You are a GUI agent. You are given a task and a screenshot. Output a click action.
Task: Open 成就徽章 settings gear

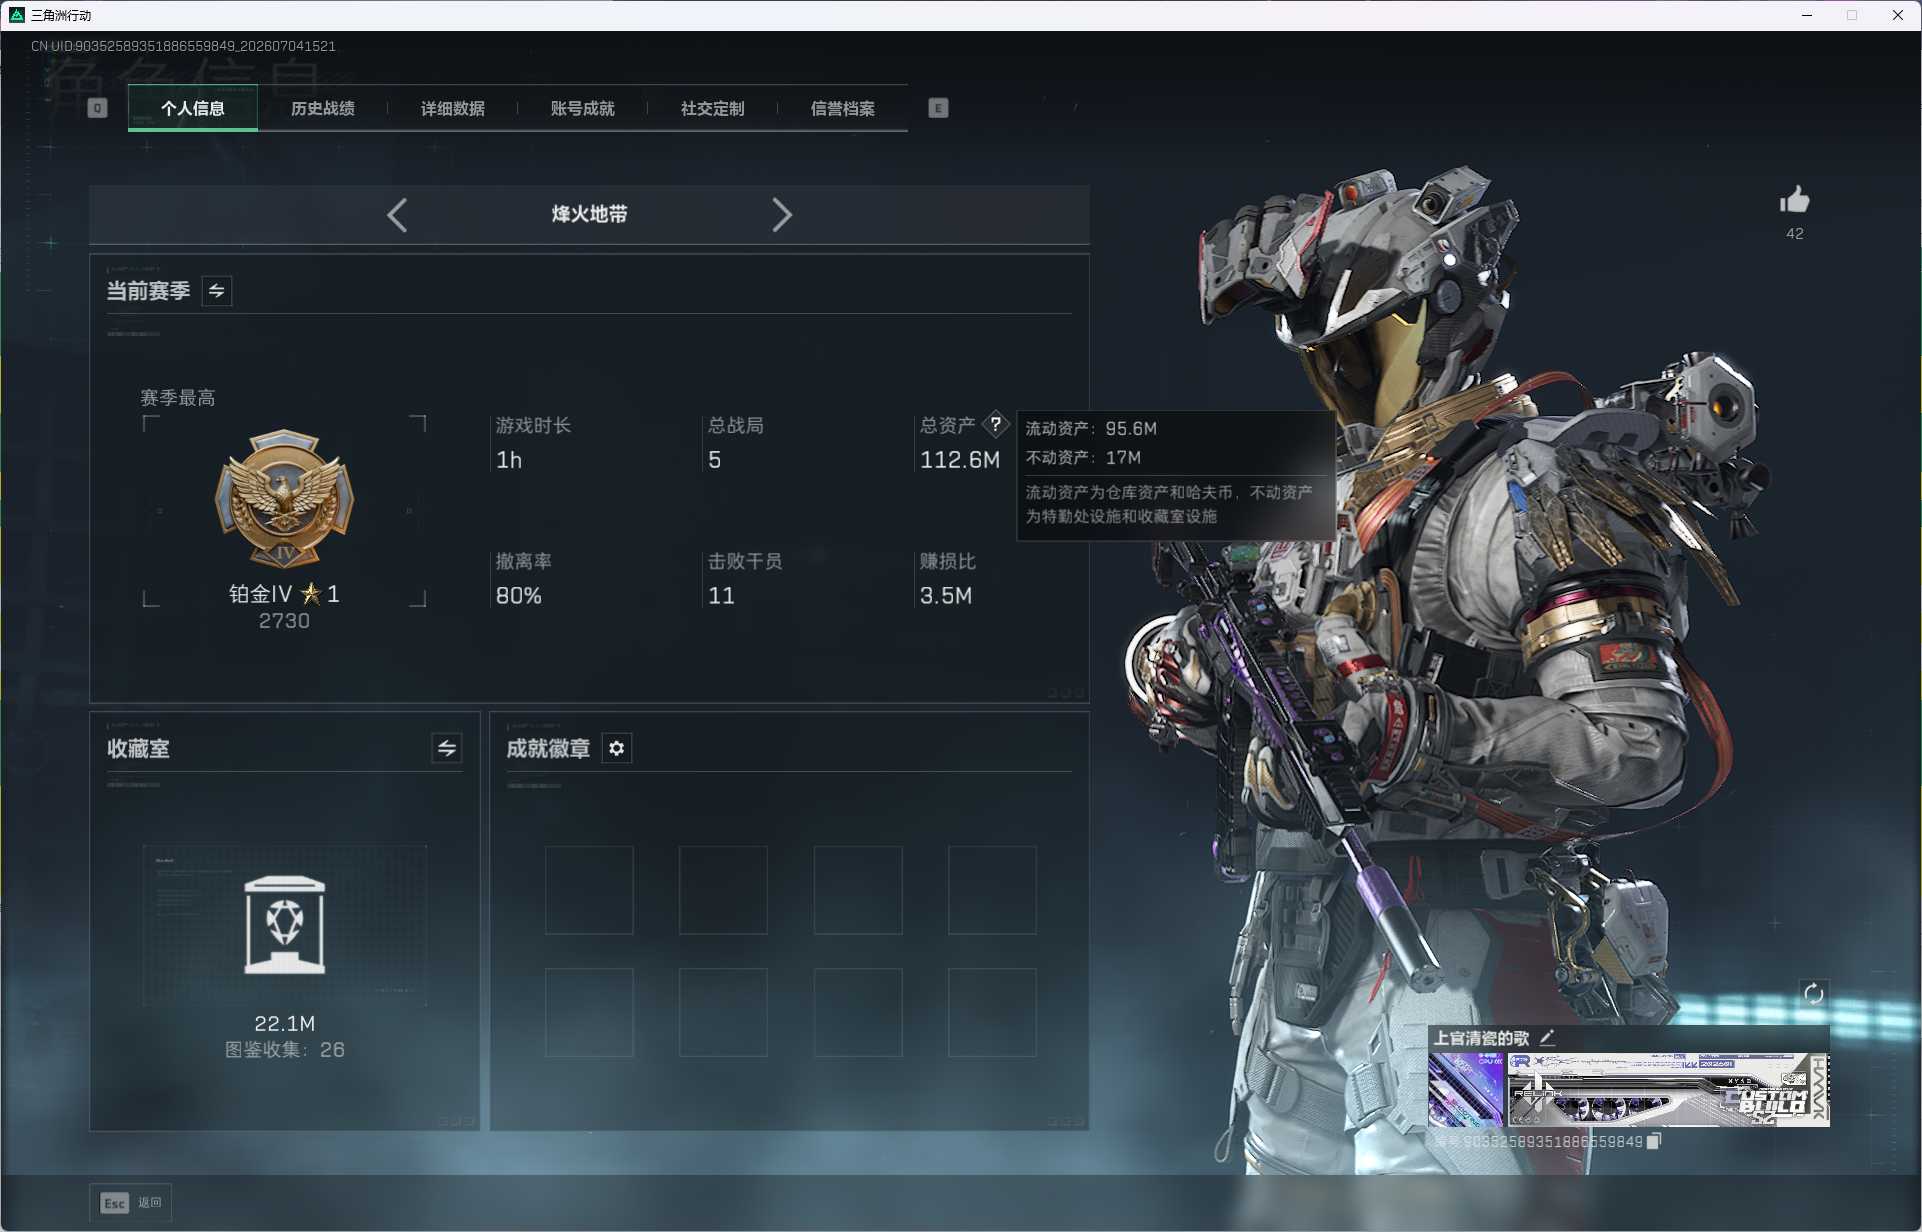pyautogui.click(x=617, y=748)
